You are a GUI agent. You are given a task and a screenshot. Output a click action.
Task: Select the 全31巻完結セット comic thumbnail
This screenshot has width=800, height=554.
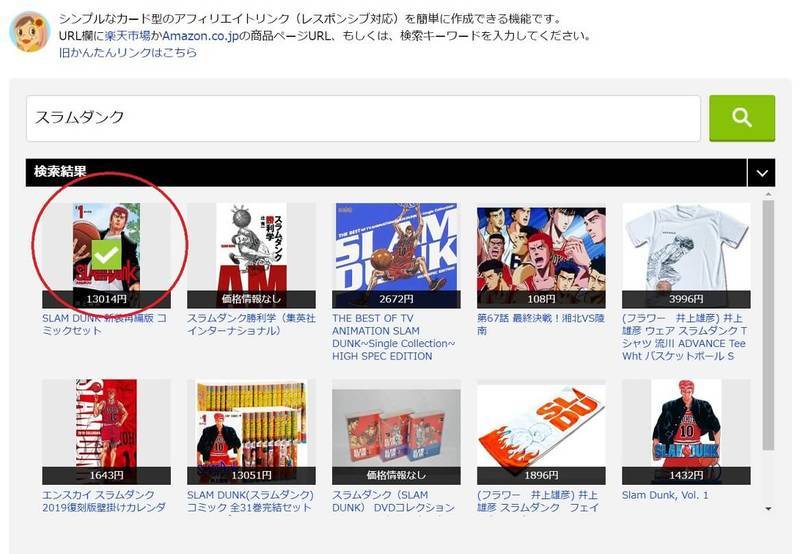(x=251, y=432)
